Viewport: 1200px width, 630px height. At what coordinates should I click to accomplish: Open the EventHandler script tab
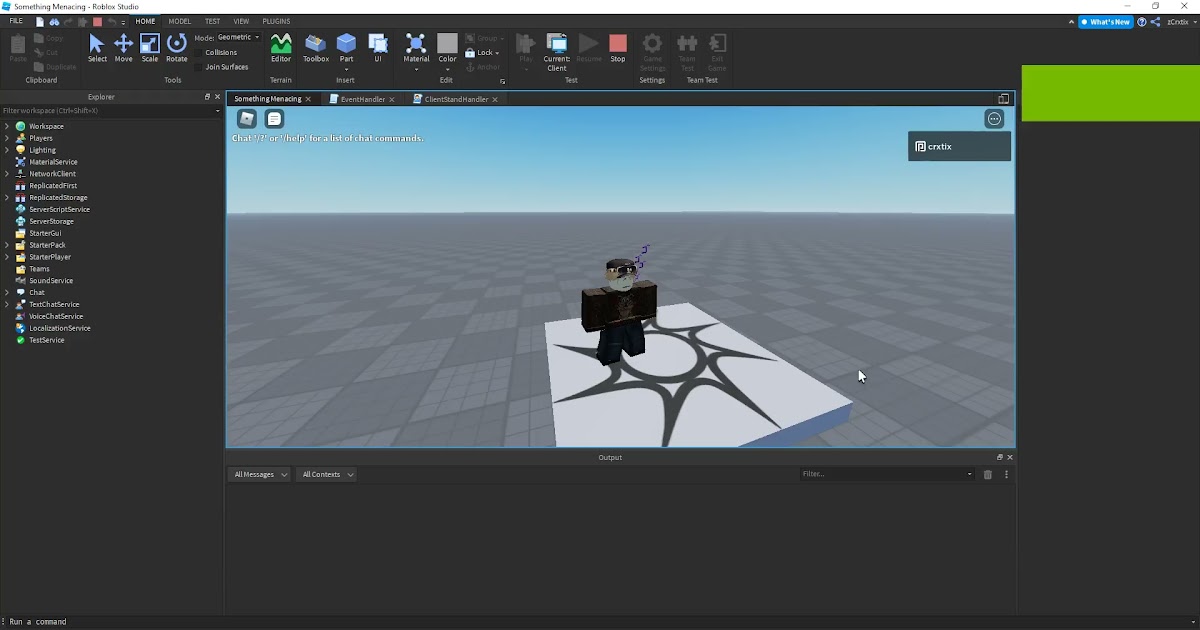point(362,99)
